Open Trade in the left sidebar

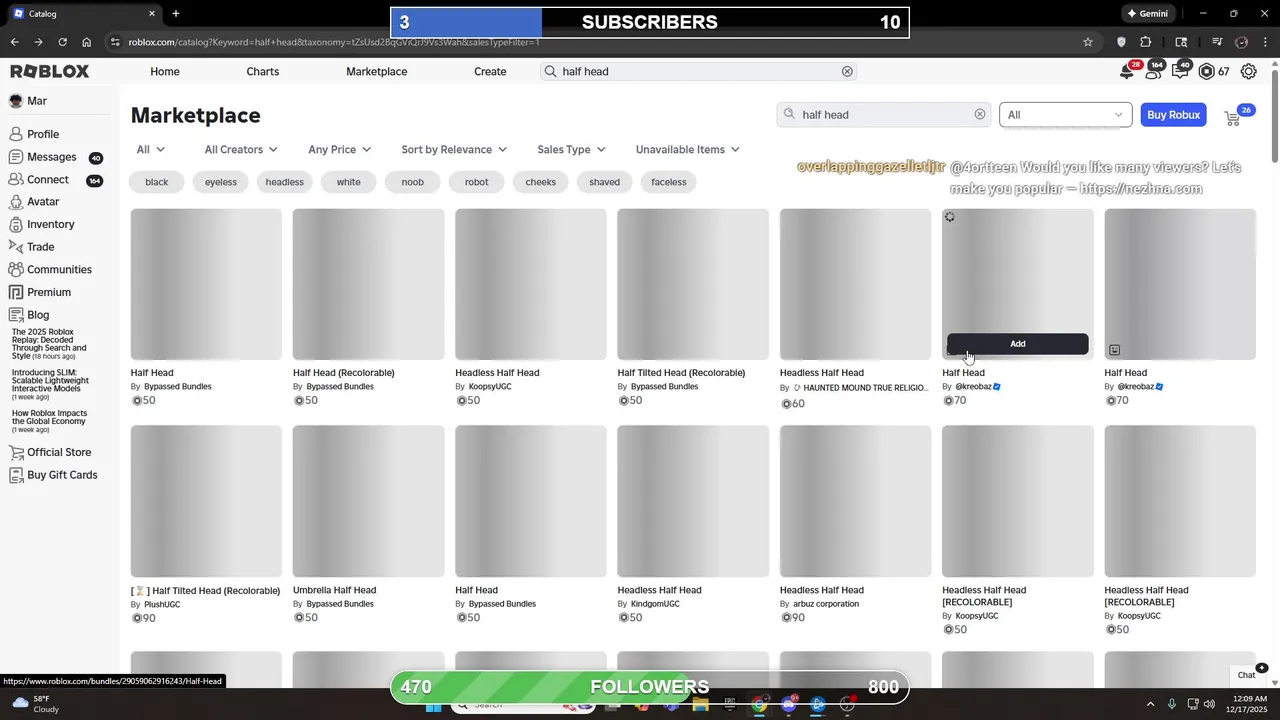[41, 247]
